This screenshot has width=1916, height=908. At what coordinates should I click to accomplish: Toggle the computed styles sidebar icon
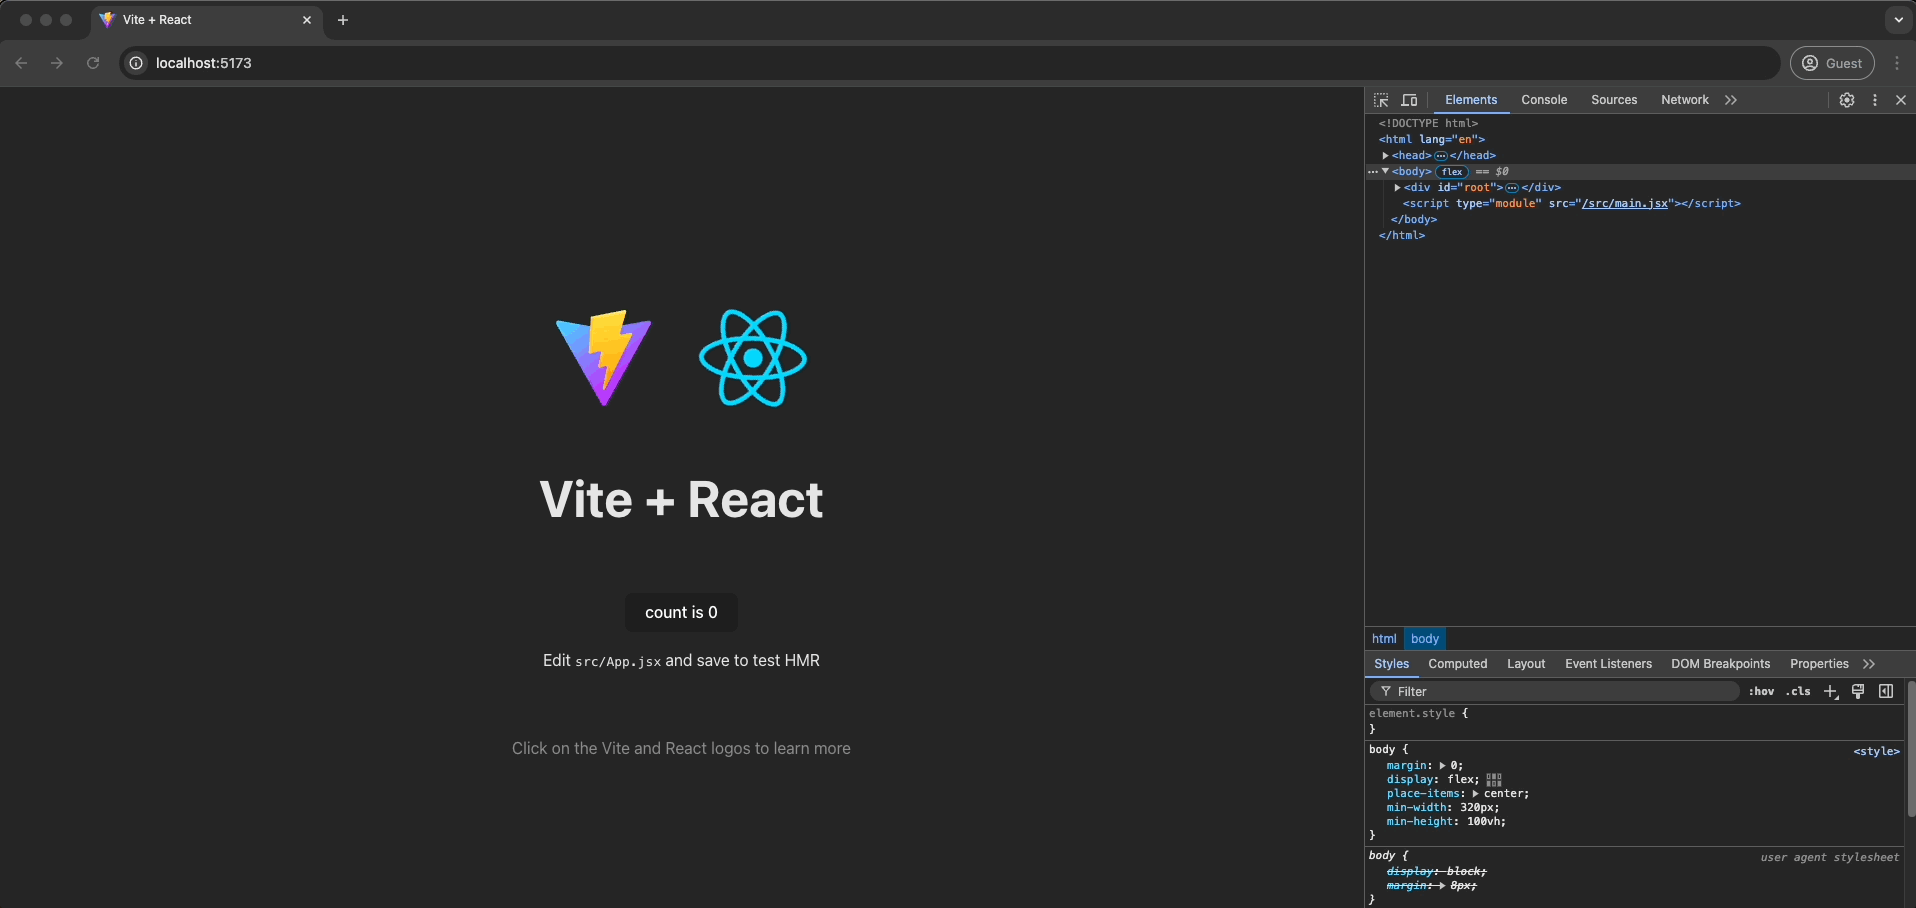1887,691
